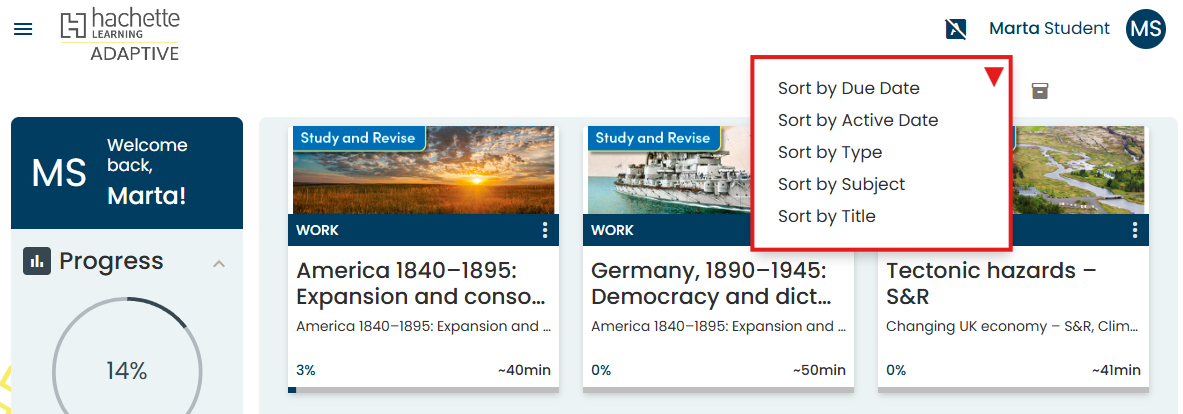Viewport: 1183px width, 414px height.
Task: Collapse the Progress section chevron
Action: point(219,264)
